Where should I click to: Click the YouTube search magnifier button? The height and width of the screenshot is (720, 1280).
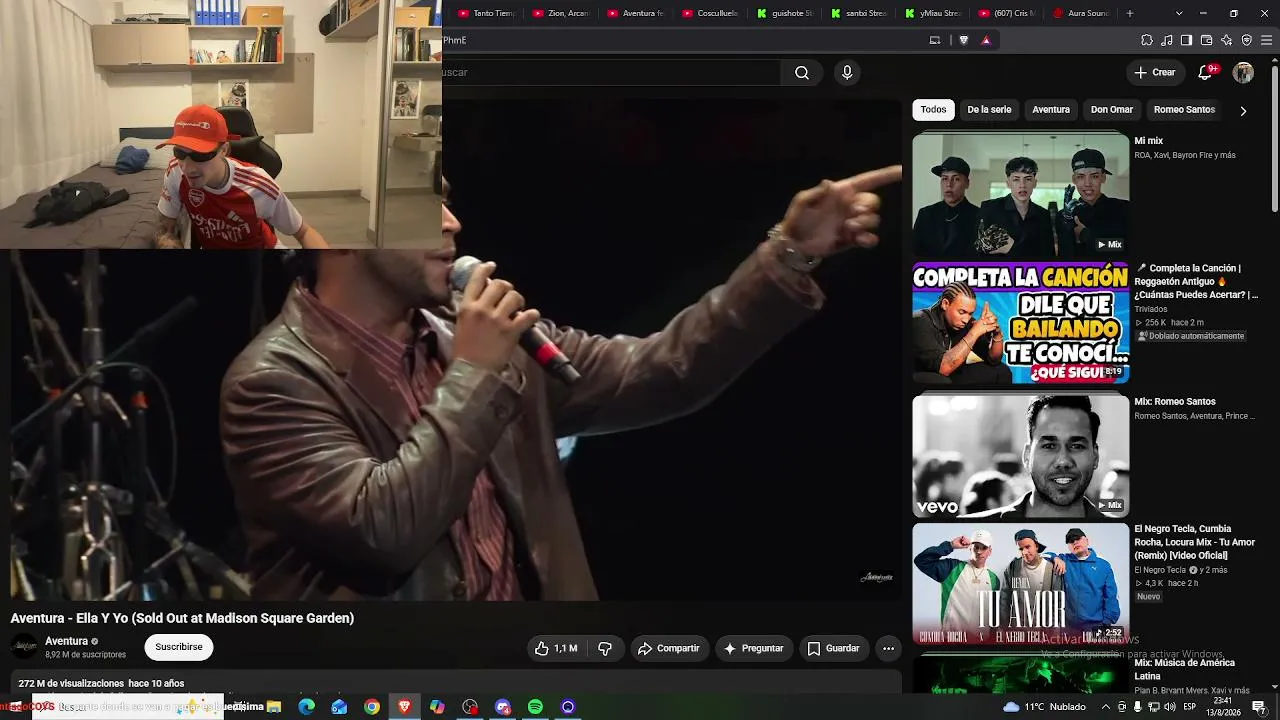tap(802, 72)
